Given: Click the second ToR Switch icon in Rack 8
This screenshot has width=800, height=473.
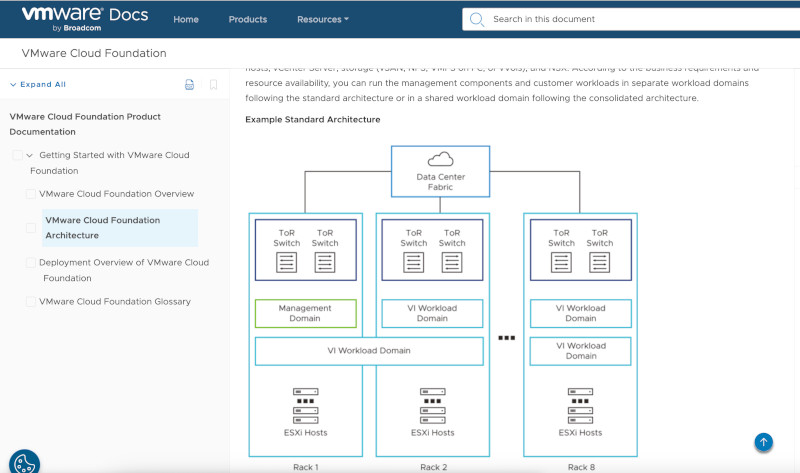Looking at the screenshot, I should (599, 263).
